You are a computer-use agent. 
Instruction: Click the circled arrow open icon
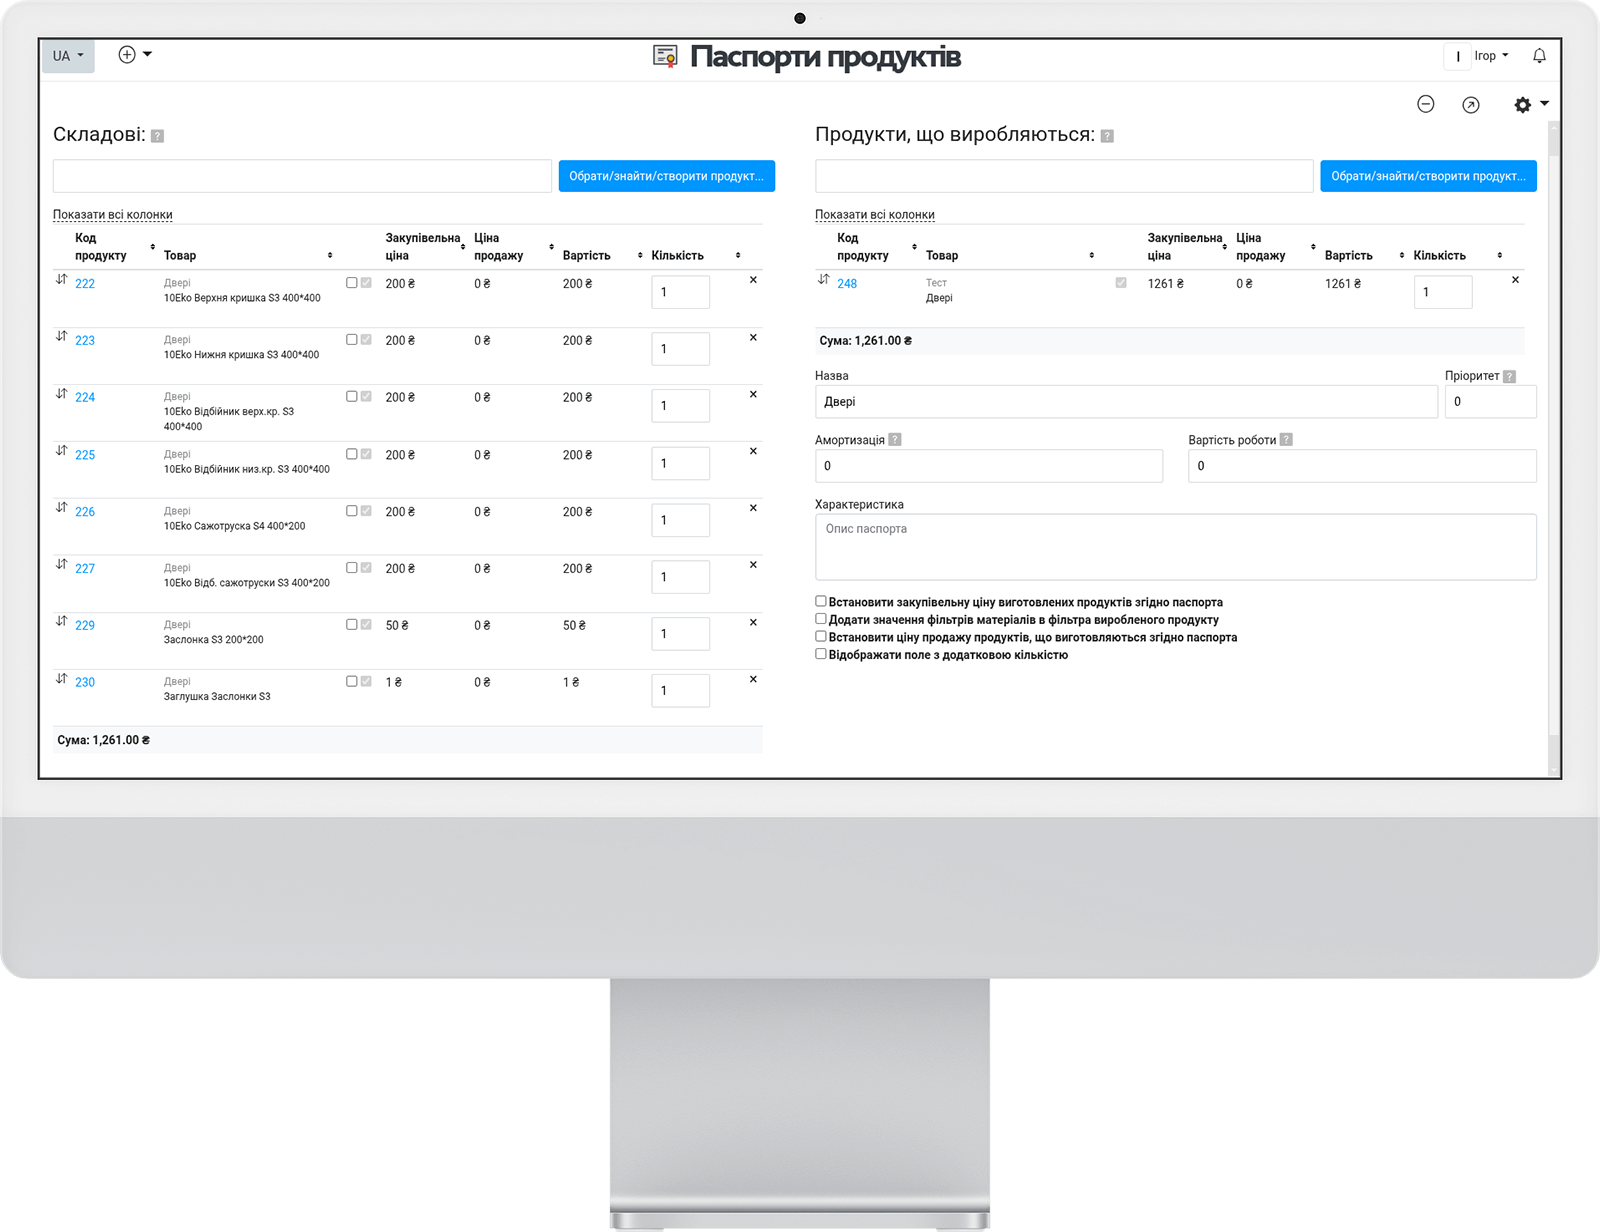1470,105
